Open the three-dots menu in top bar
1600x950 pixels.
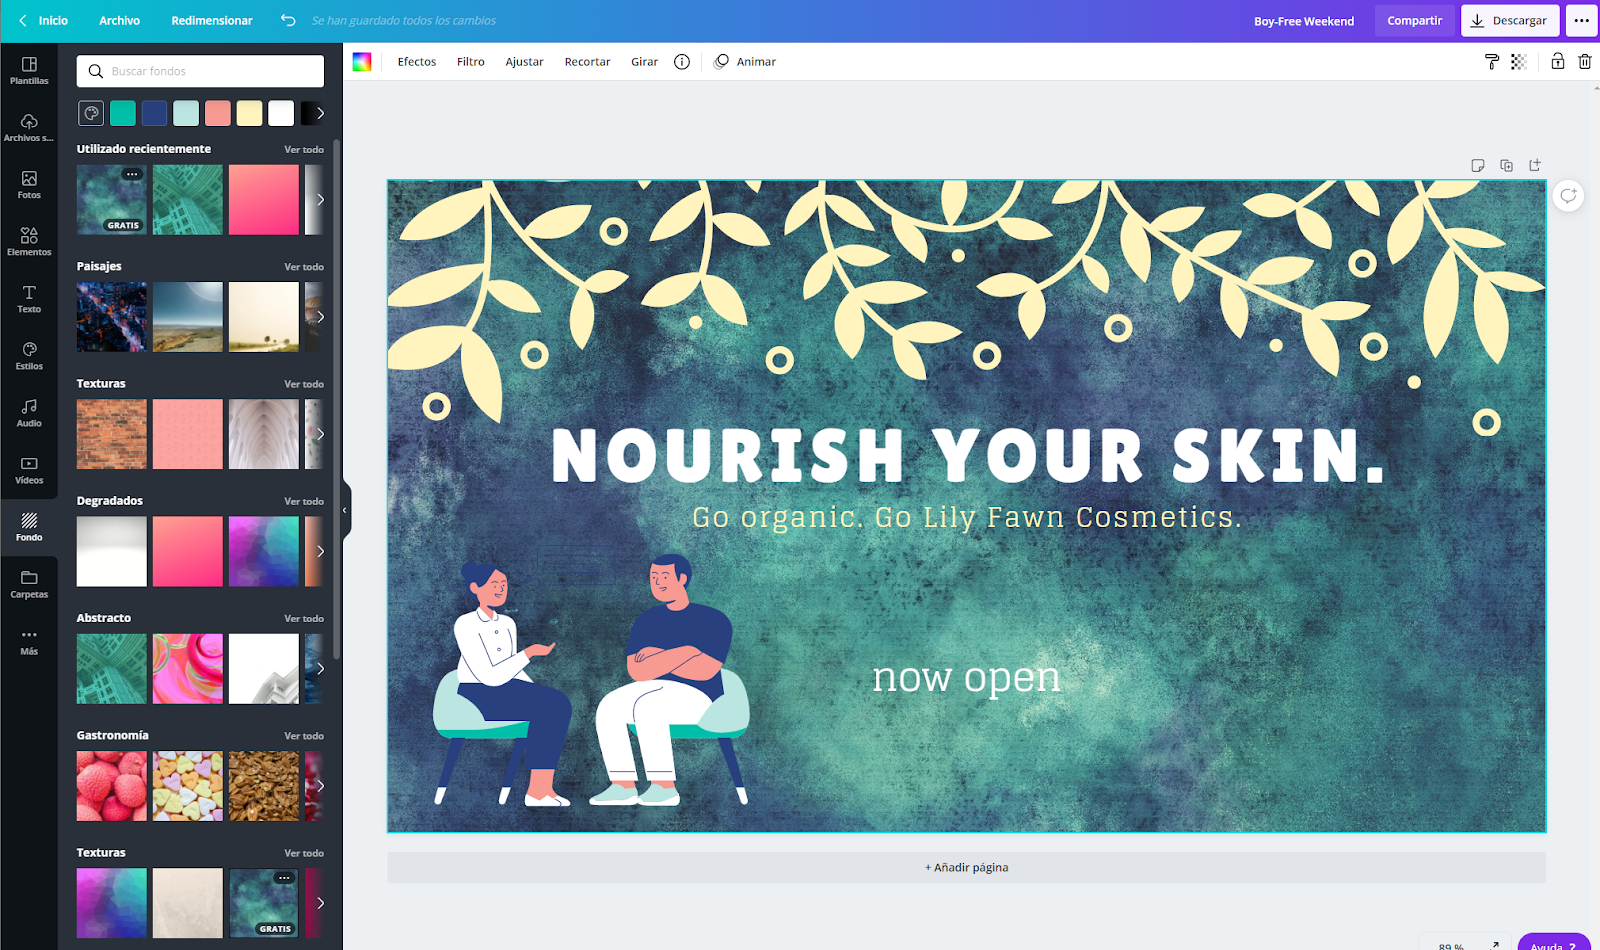pos(1582,20)
